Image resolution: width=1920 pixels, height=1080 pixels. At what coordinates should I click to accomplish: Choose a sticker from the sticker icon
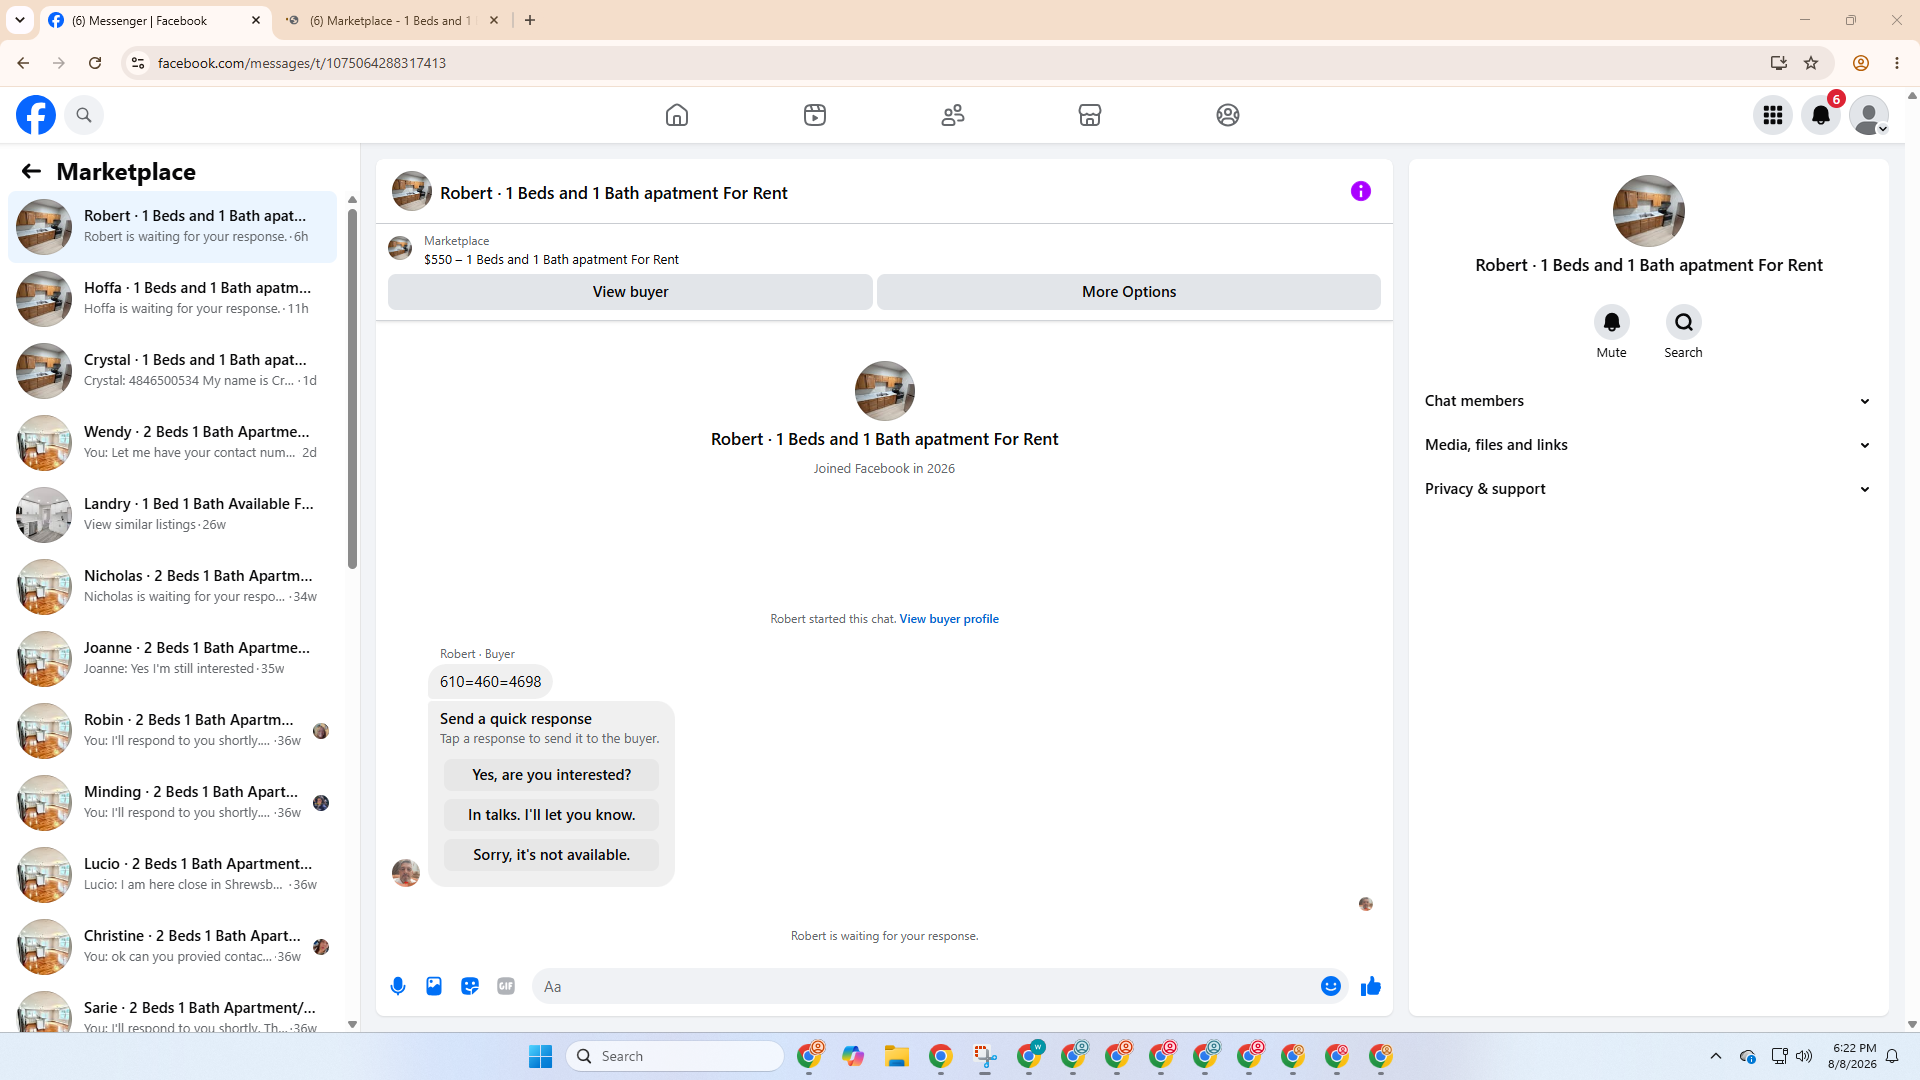click(470, 986)
